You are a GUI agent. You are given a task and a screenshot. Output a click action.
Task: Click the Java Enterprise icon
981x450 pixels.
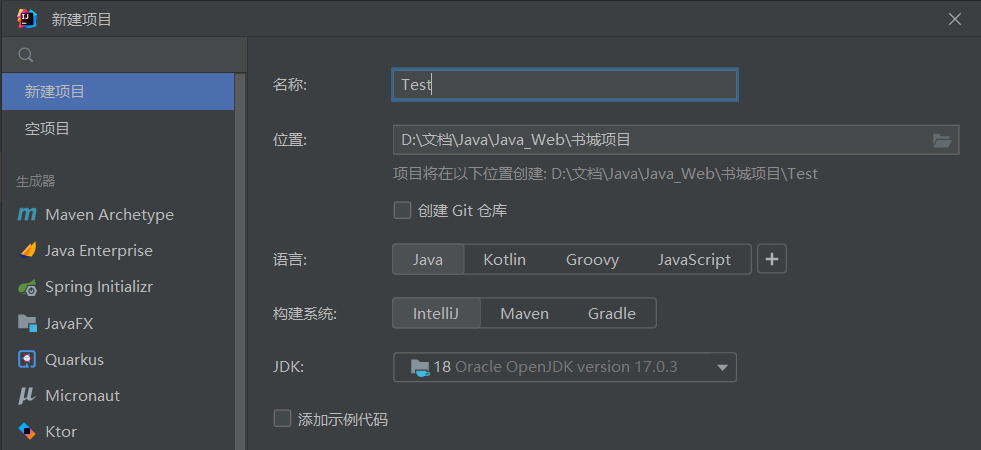[27, 251]
